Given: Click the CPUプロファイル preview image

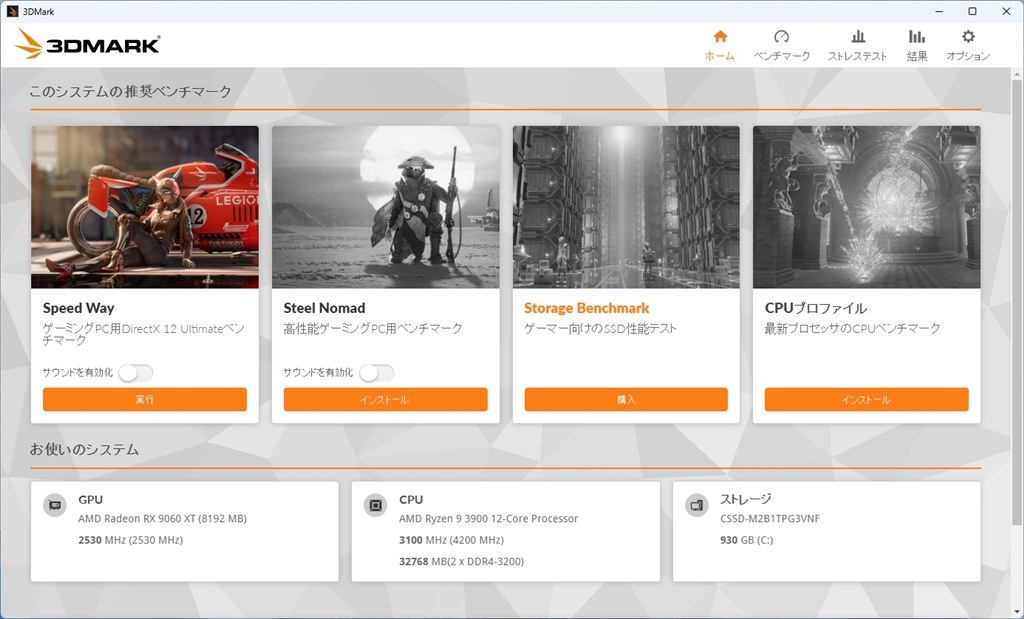Looking at the screenshot, I should pyautogui.click(x=866, y=205).
